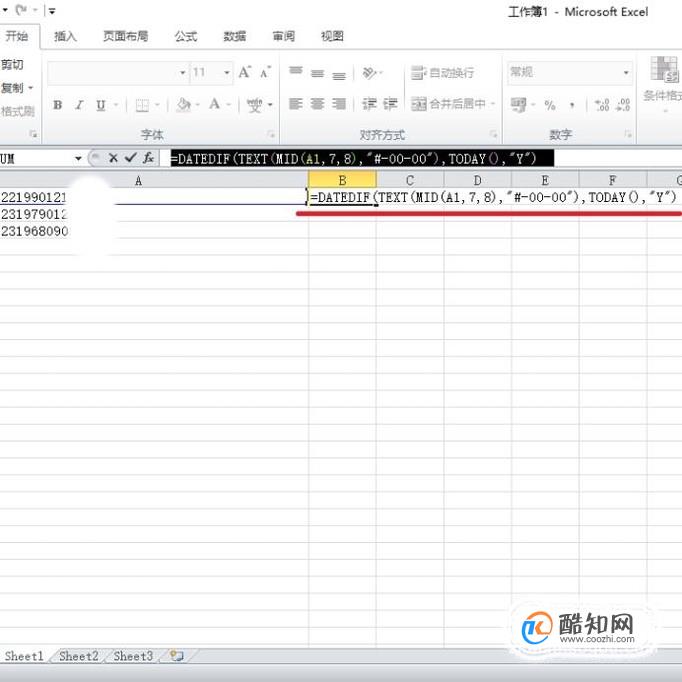Apply the fill color bucket
The width and height of the screenshot is (682, 682).
click(184, 104)
